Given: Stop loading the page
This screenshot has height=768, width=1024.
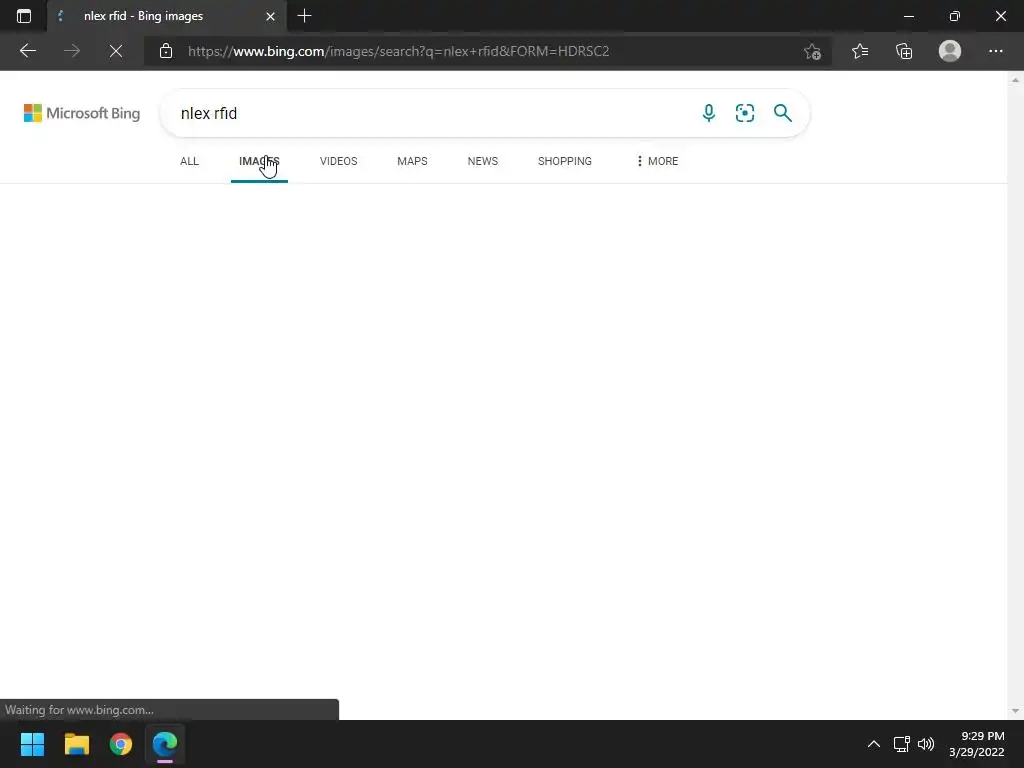Looking at the screenshot, I should 116,51.
